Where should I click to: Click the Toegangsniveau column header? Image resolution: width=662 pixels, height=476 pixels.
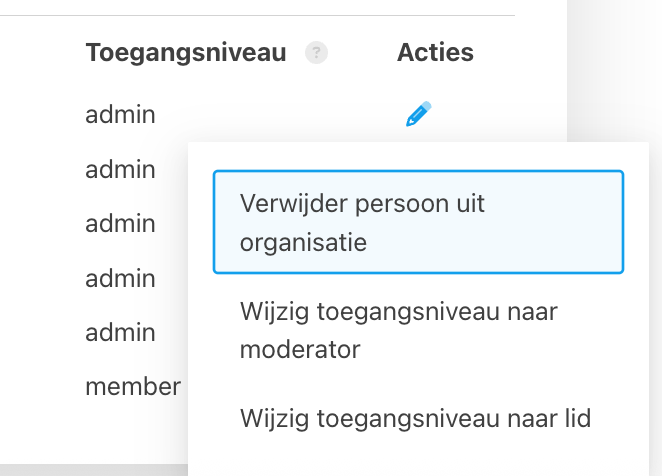tap(186, 52)
